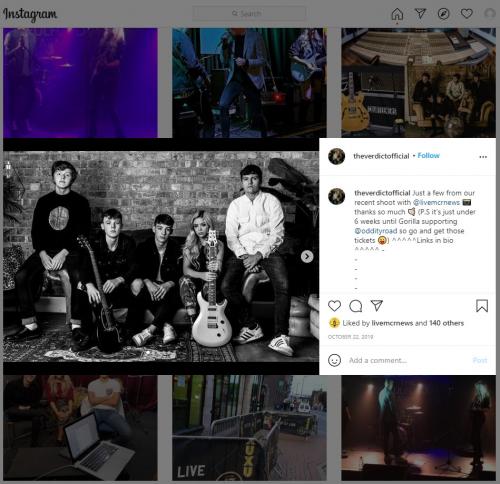This screenshot has width=500, height=484.
Task: Open the Home feed icon
Action: tap(397, 14)
